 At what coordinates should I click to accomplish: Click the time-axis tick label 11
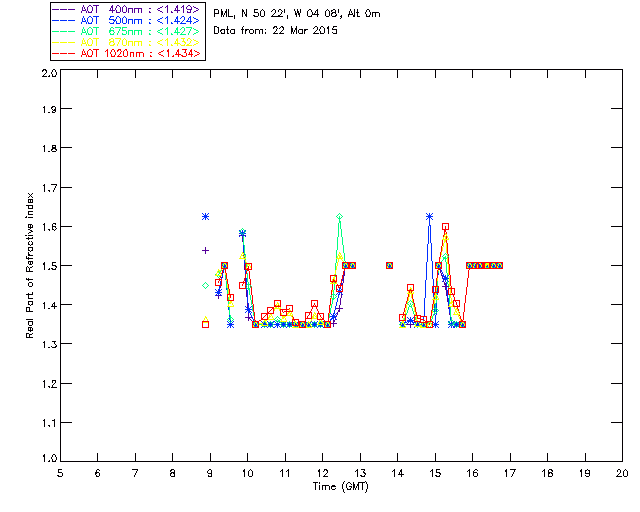(x=285, y=473)
